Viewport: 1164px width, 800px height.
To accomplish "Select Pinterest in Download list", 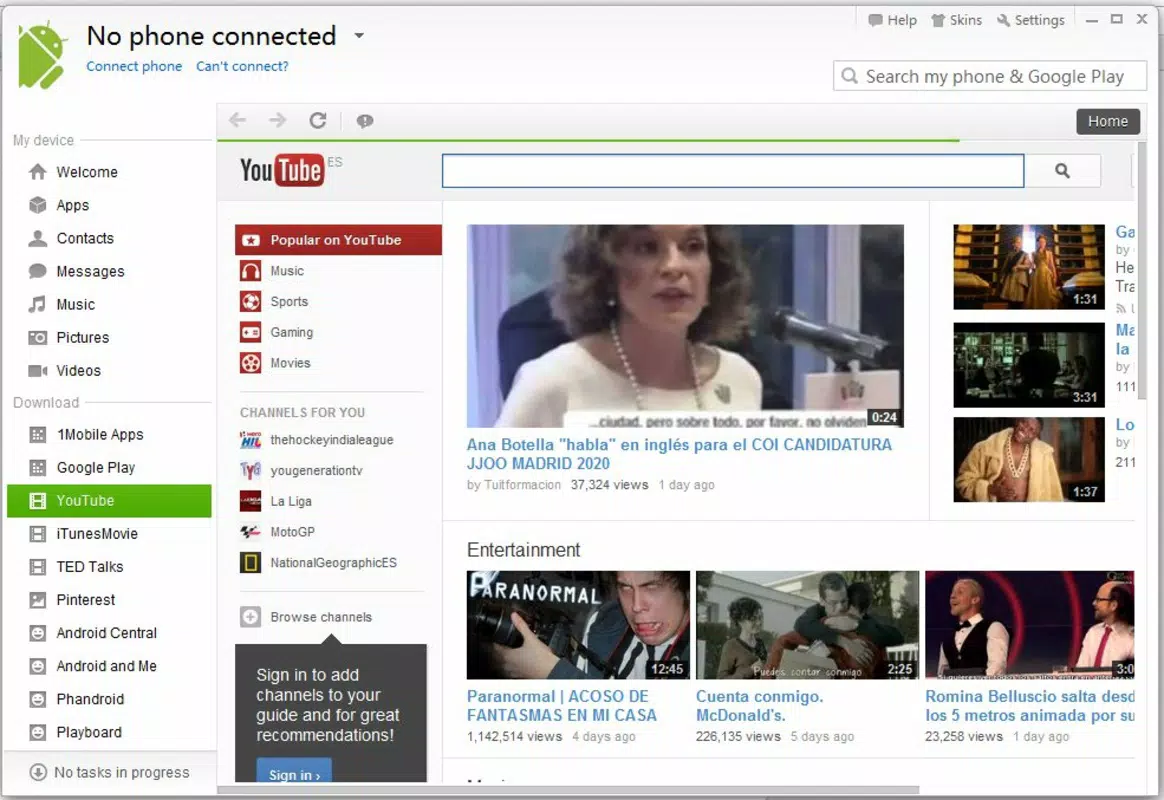I will [x=109, y=600].
